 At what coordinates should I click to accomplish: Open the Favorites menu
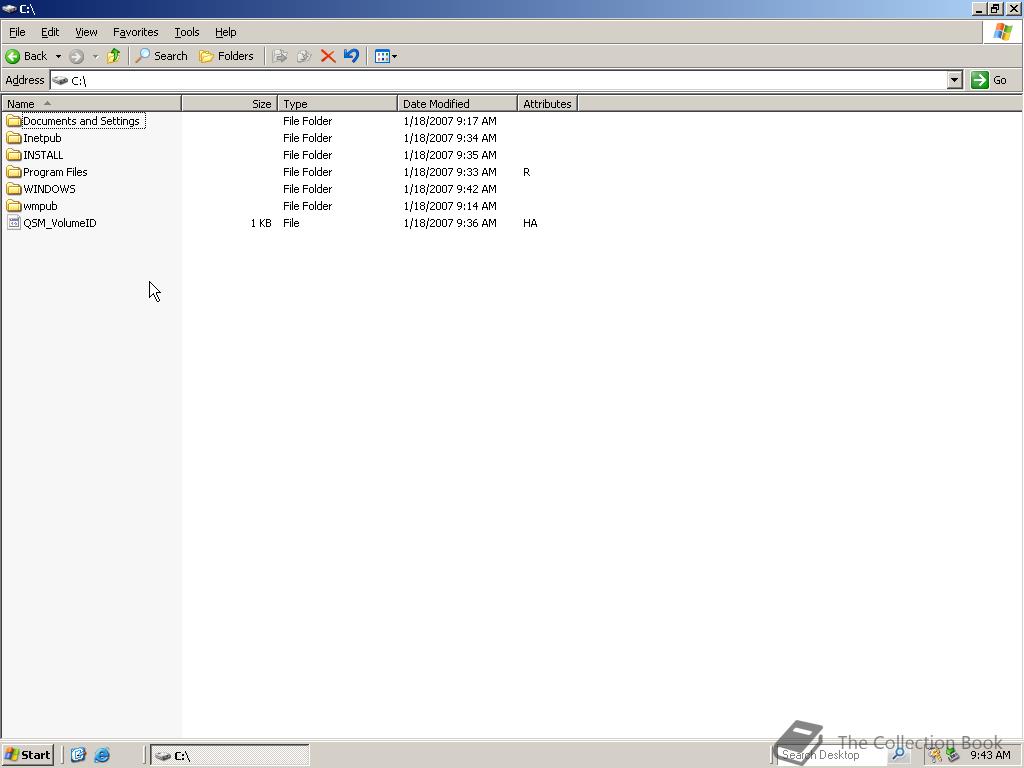pyautogui.click(x=135, y=32)
